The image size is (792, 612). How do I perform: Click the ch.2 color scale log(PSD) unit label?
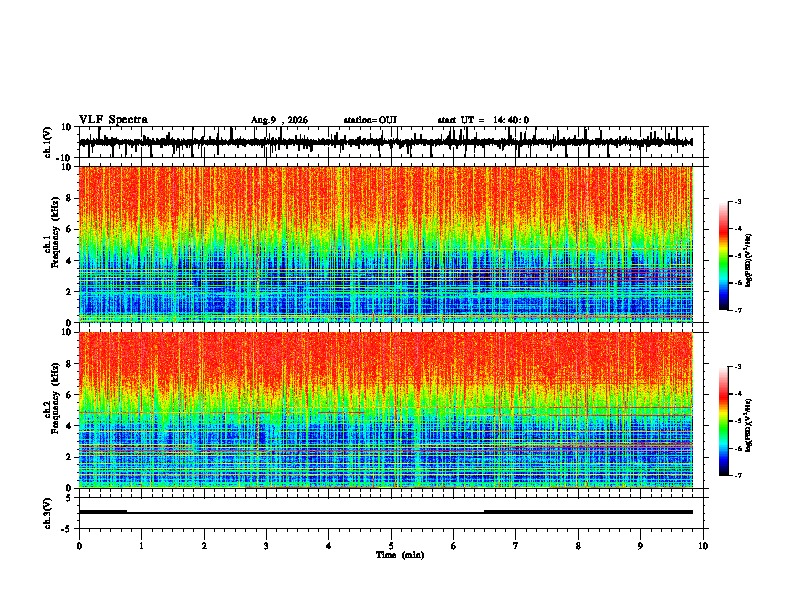749,425
